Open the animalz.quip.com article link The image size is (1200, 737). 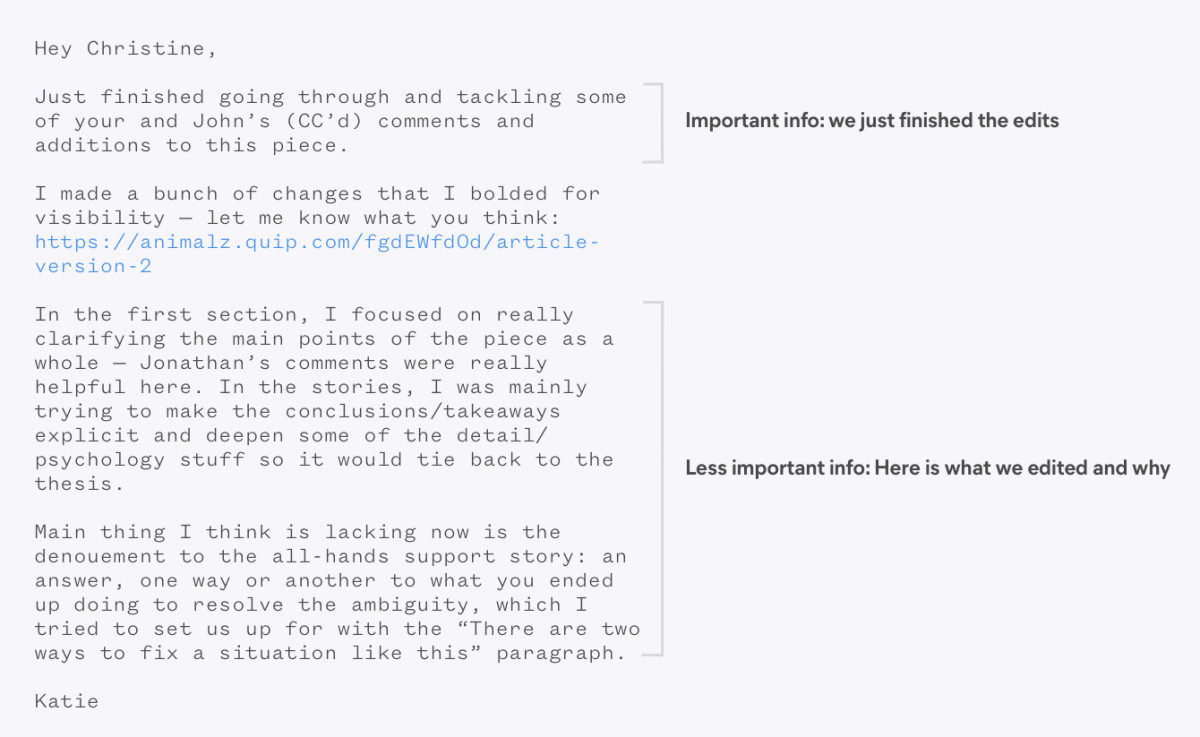[317, 242]
